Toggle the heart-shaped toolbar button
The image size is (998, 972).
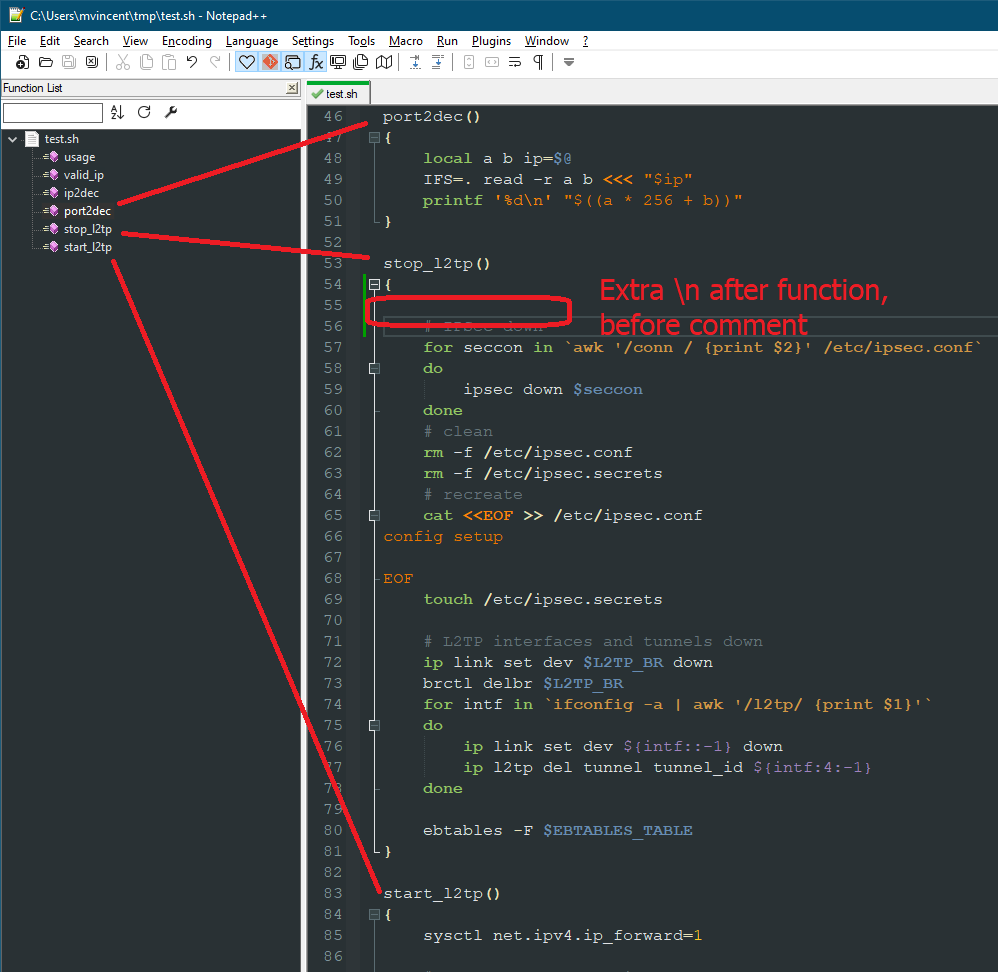pyautogui.click(x=247, y=62)
